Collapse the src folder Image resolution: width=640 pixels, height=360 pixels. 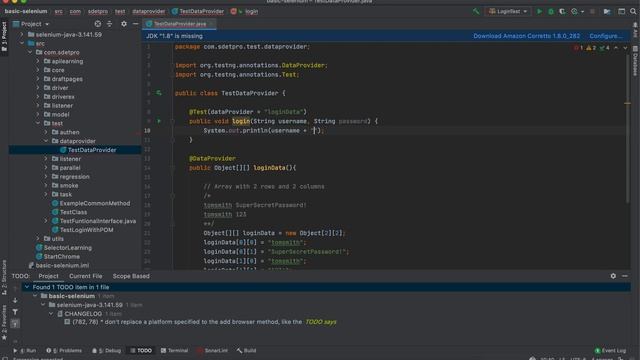tap(22, 43)
